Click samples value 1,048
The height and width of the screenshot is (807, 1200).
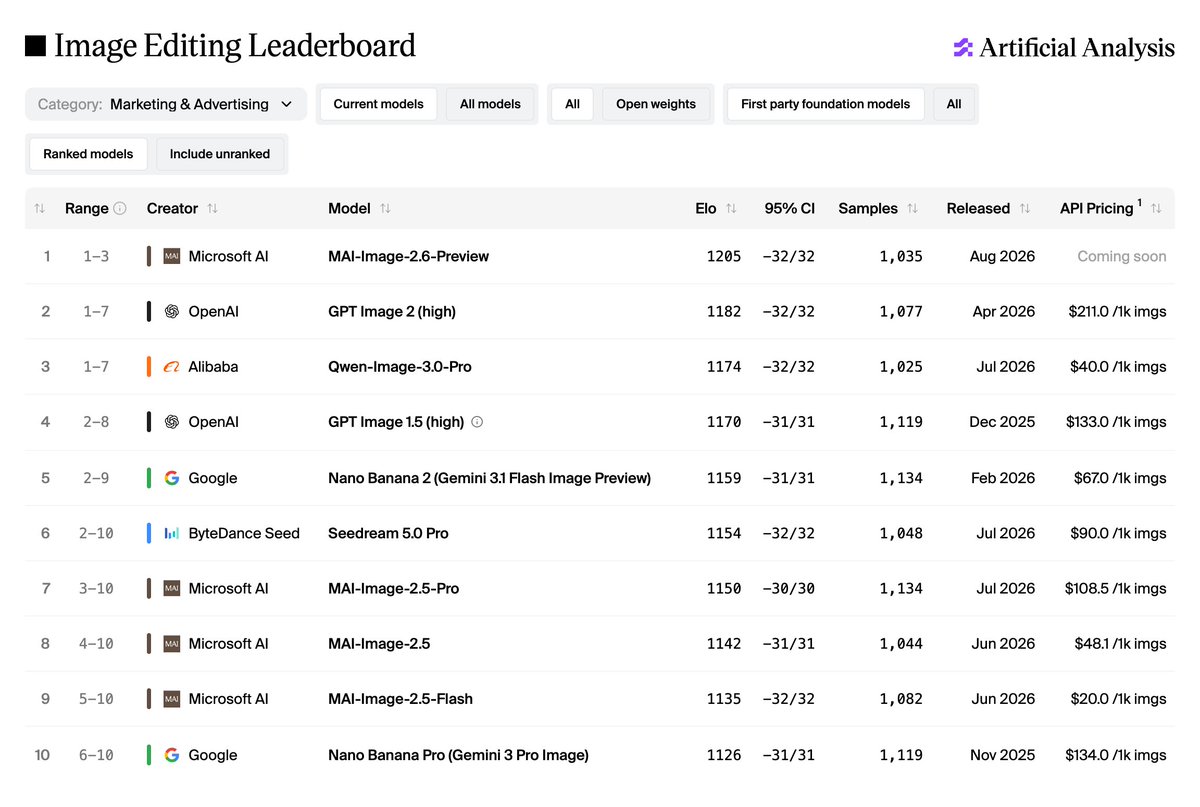coord(901,533)
